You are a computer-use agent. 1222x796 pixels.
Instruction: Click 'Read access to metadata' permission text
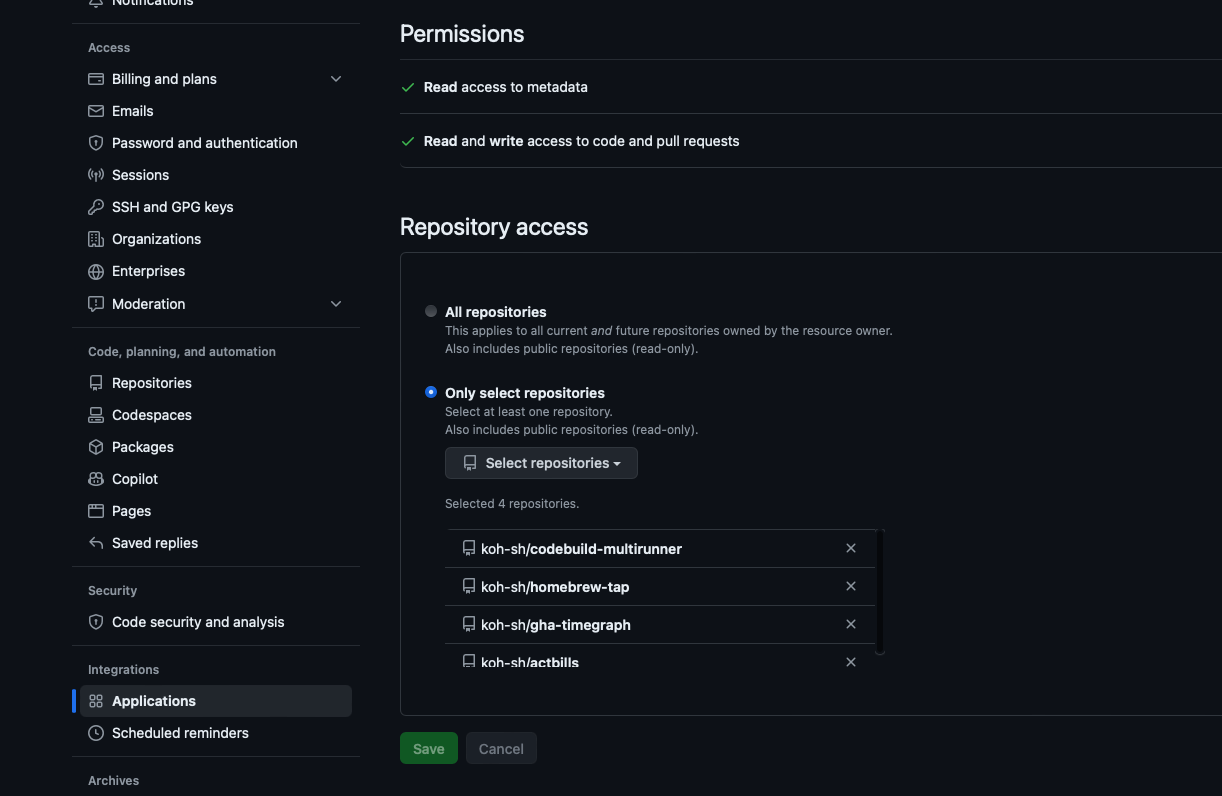(x=505, y=87)
